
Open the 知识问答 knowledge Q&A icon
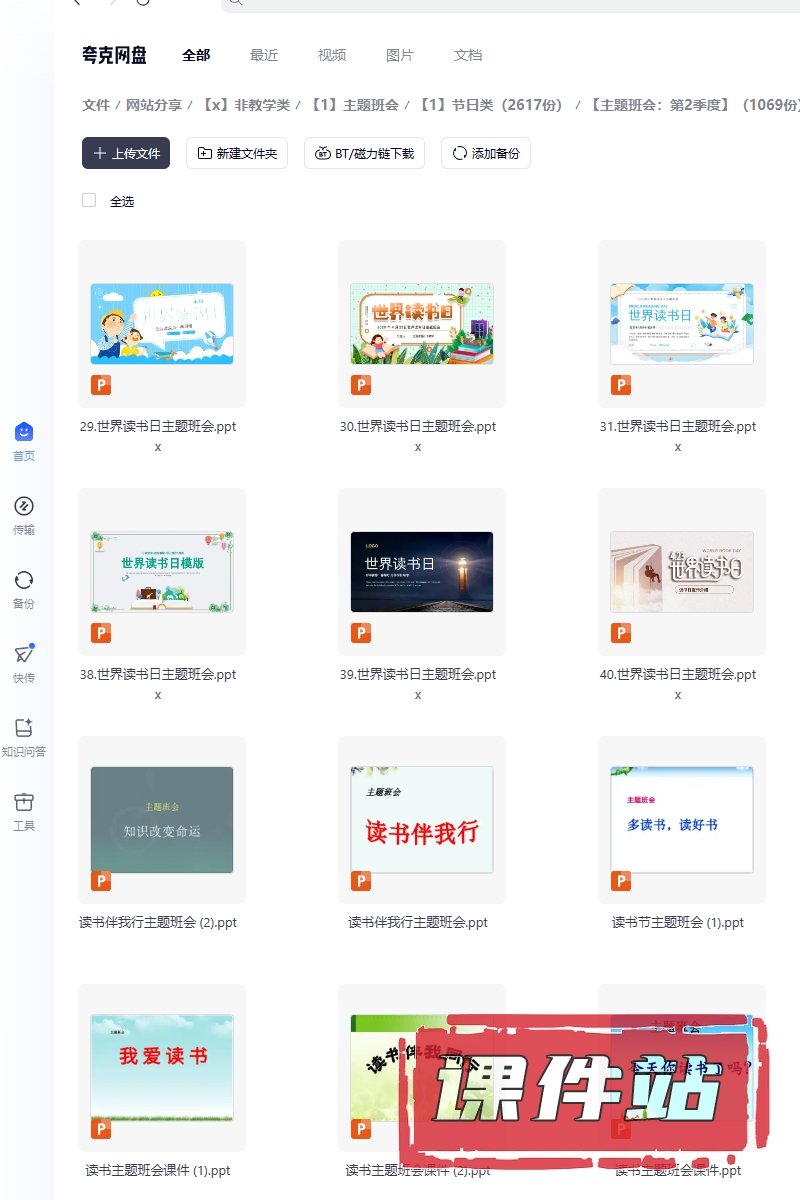[x=24, y=728]
